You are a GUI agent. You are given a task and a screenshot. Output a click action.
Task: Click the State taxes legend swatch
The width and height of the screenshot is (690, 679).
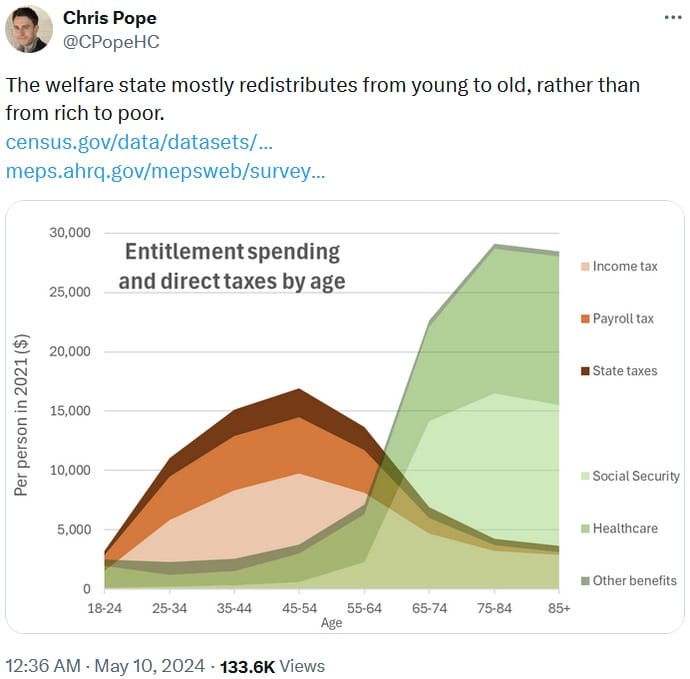(584, 371)
